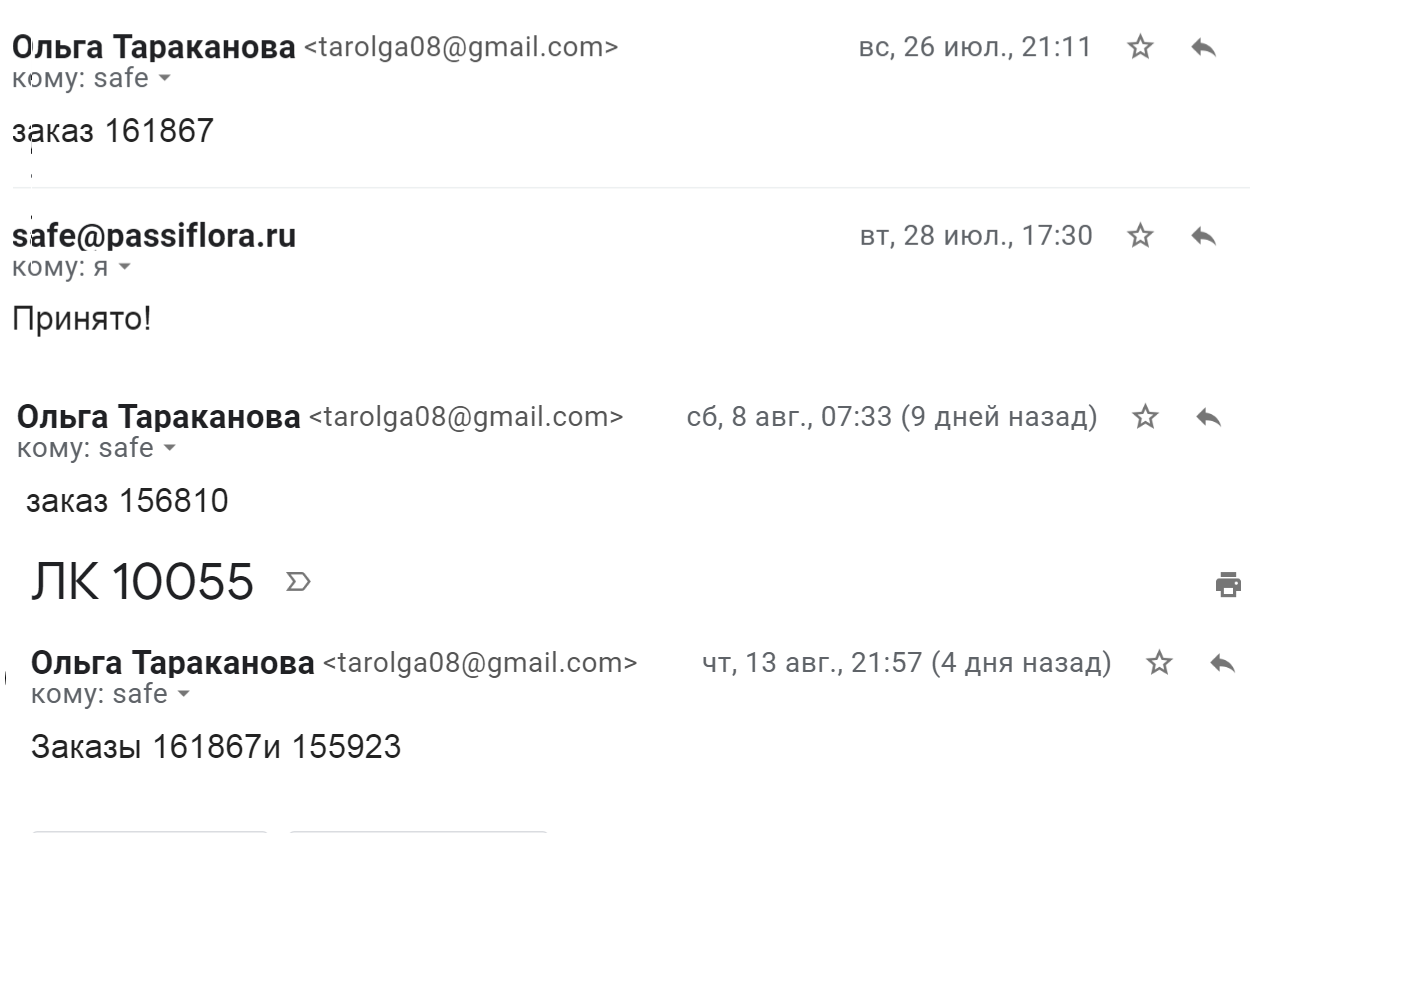Image resolution: width=1403 pixels, height=992 pixels.
Task: Click the ЛК 10055 subject heading
Action: coord(143,582)
